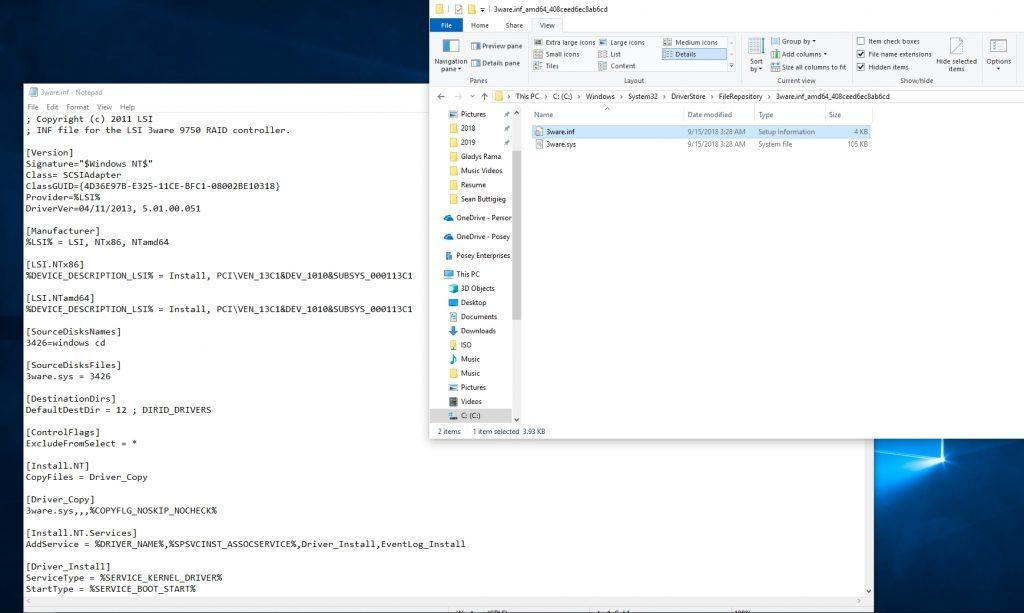Open OneDrive - Posey in navigation pane
The width and height of the screenshot is (1024, 613).
[x=477, y=237]
